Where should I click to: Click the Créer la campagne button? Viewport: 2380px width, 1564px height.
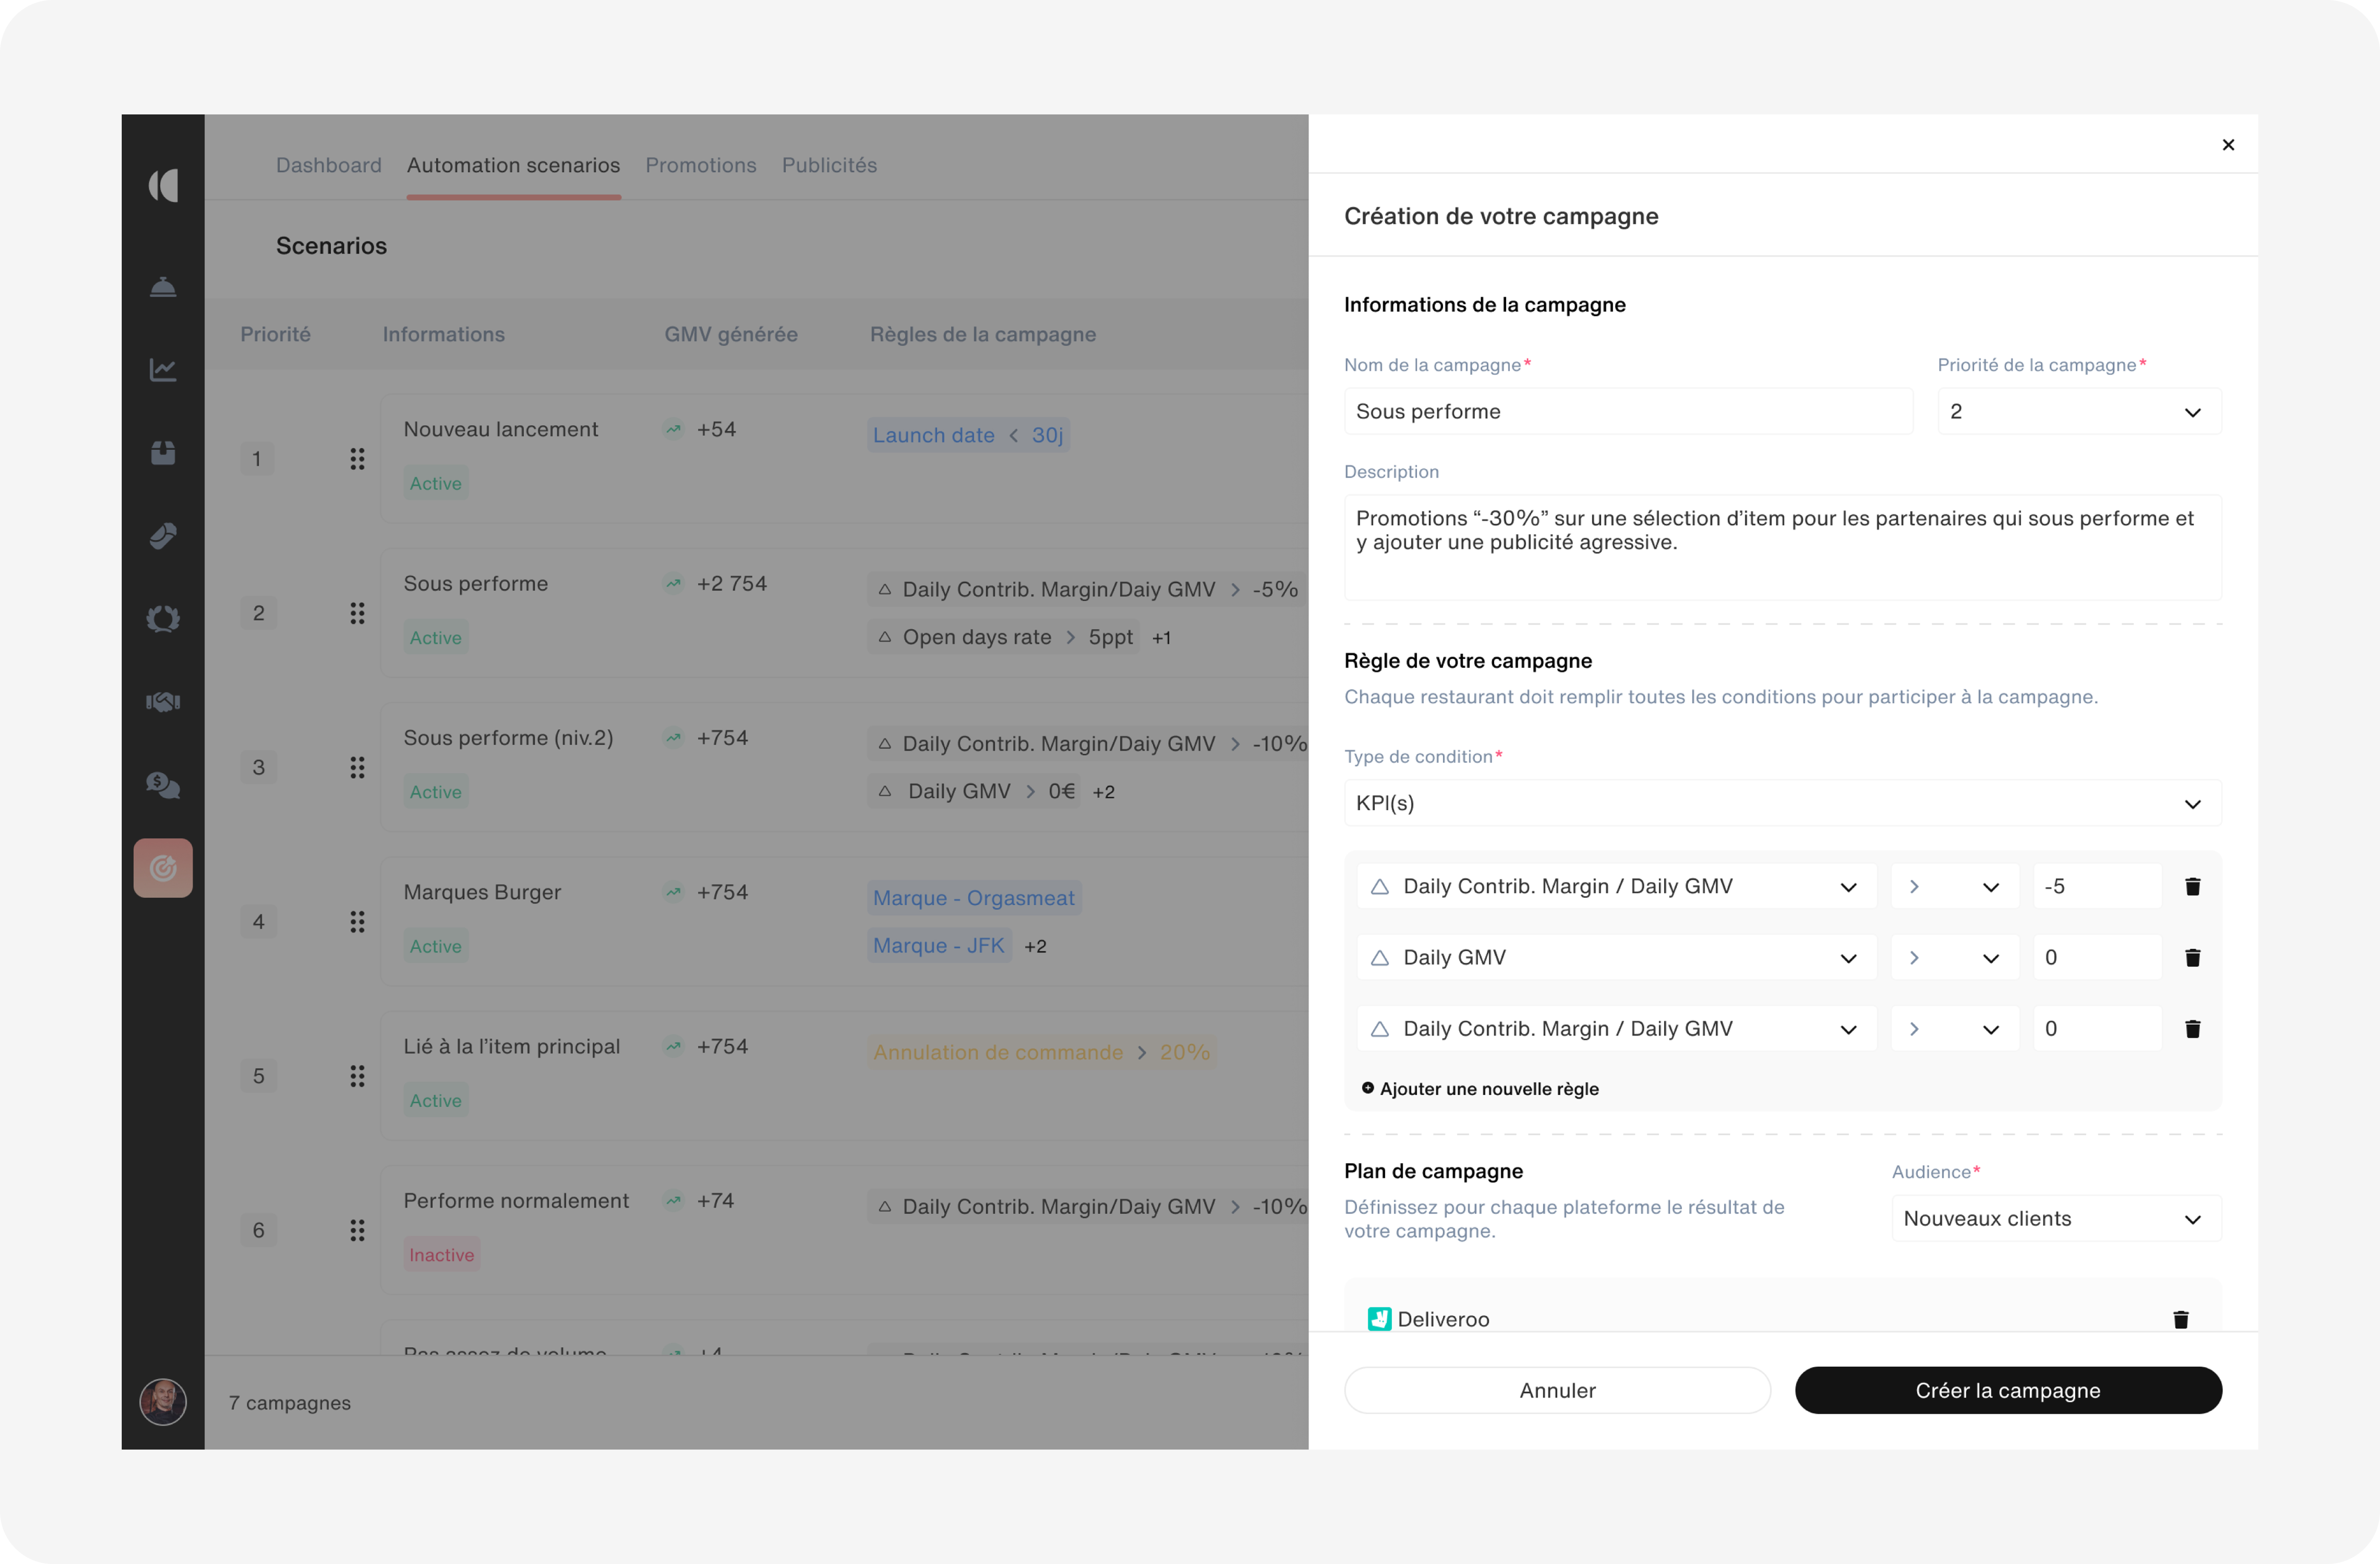click(x=2007, y=1391)
